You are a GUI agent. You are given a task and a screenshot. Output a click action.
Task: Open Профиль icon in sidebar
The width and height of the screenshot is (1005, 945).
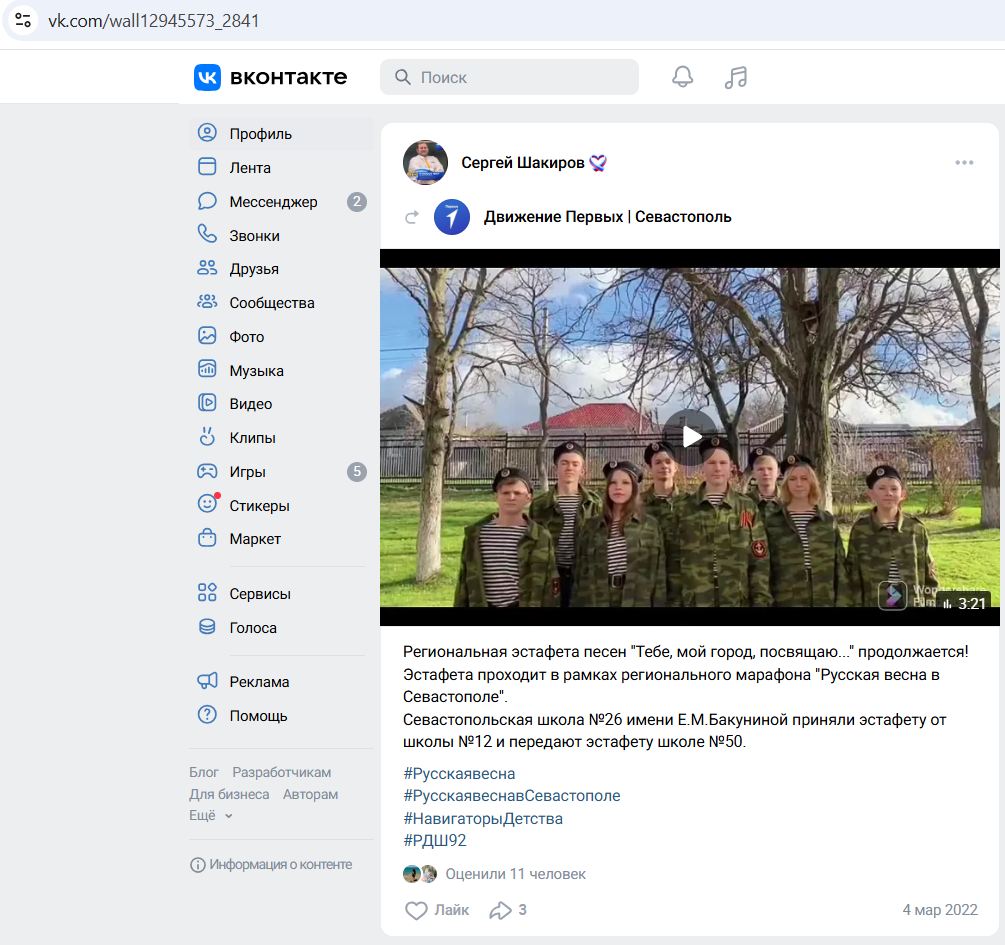[x=207, y=133]
